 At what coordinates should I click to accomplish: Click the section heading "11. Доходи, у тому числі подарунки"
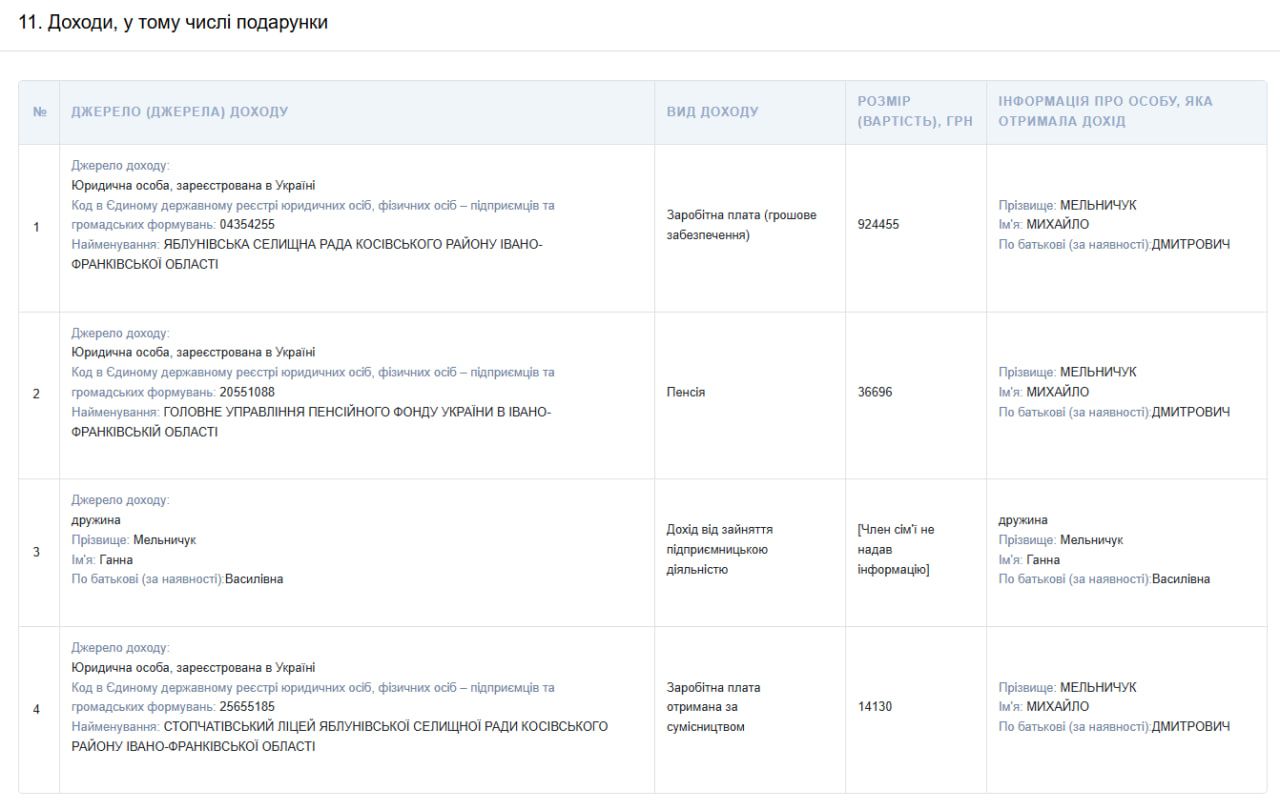tap(173, 22)
